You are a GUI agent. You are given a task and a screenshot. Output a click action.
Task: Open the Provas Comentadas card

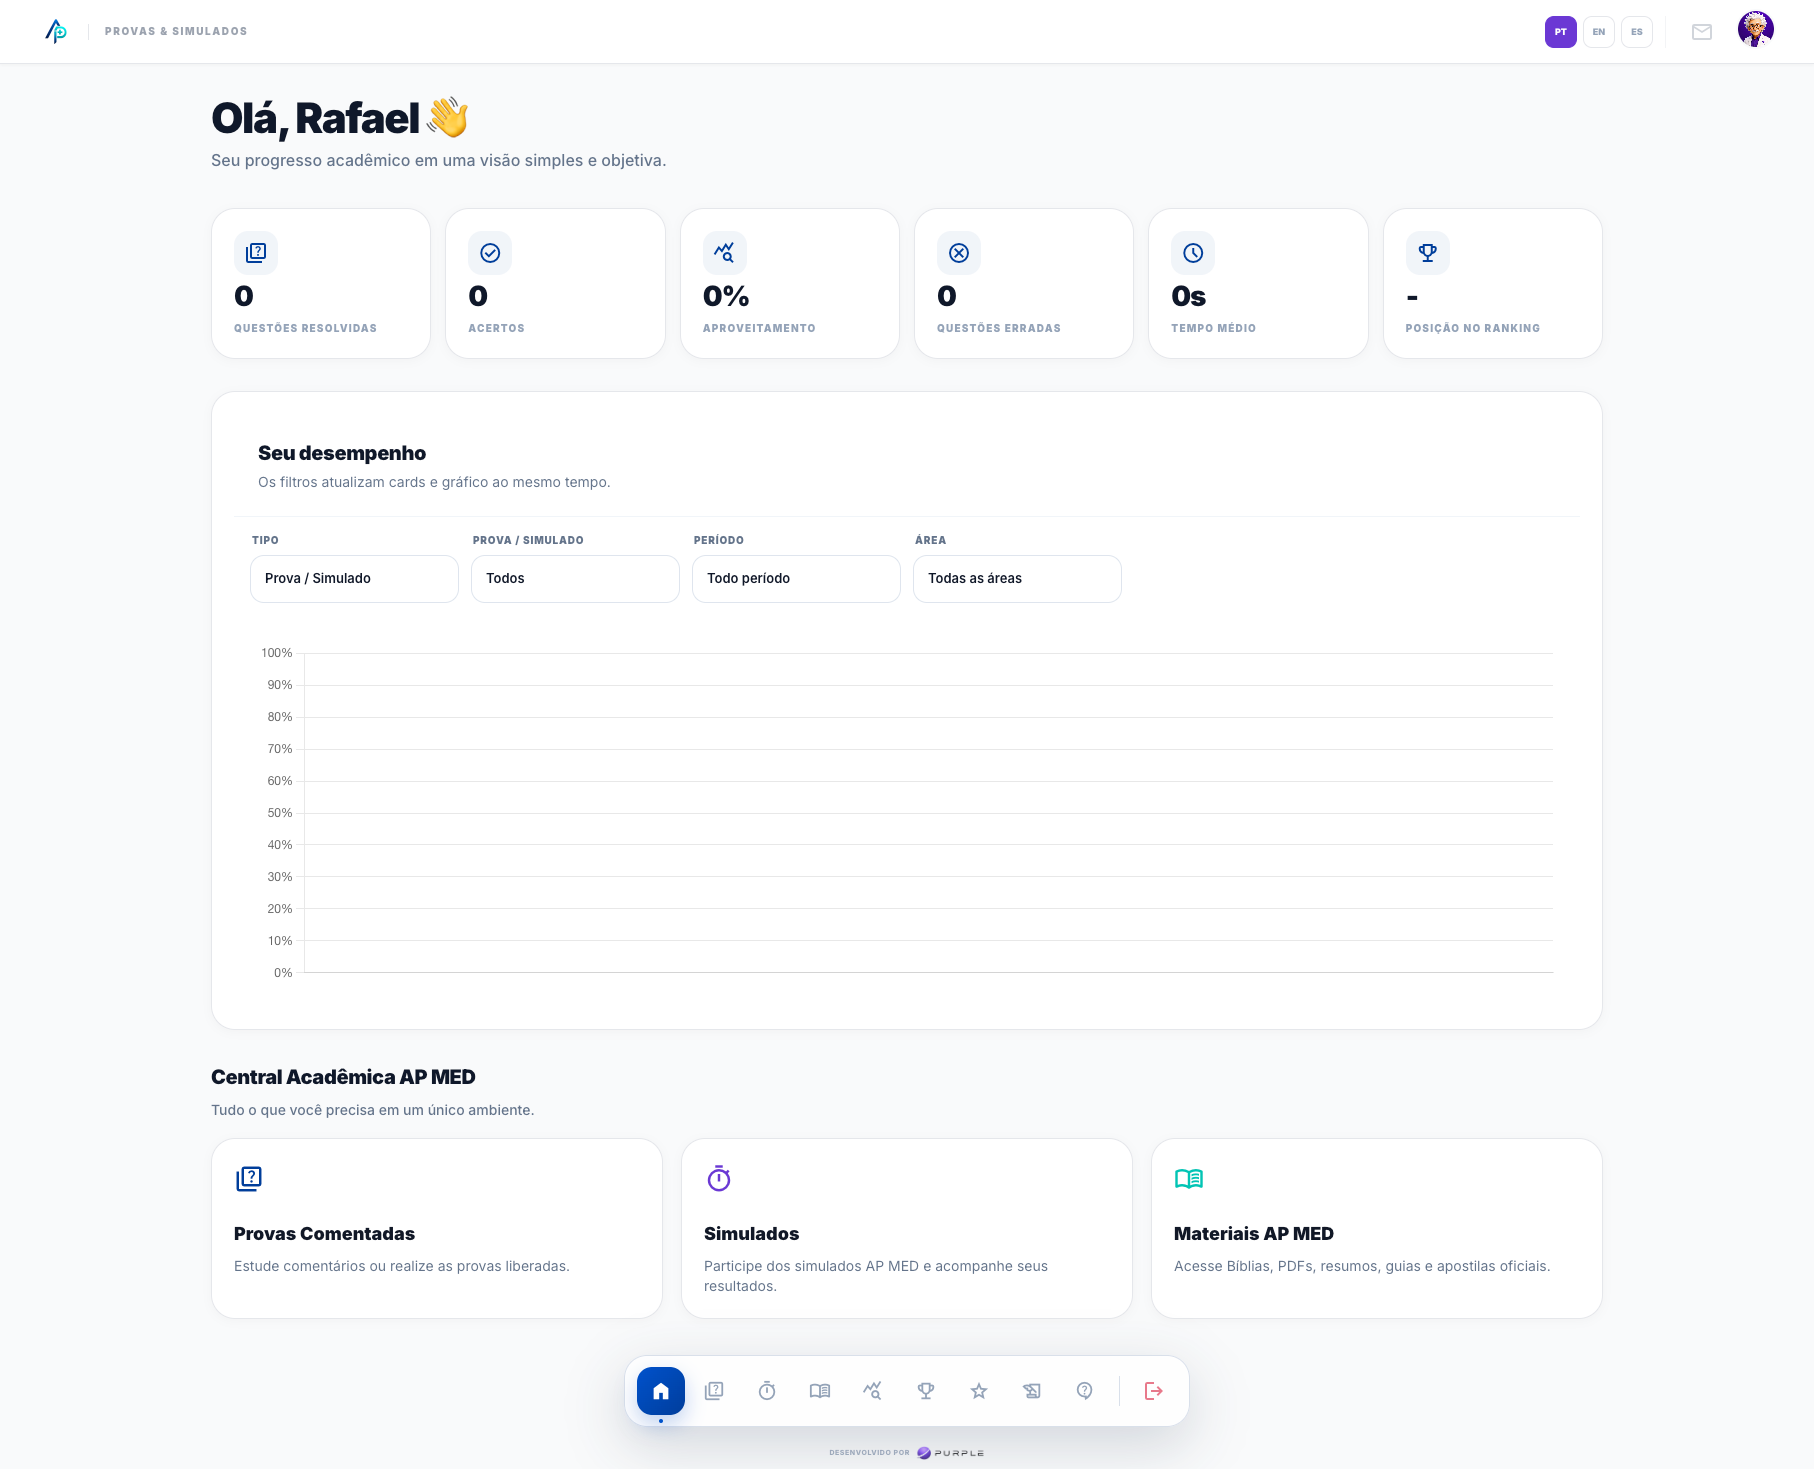(x=437, y=1228)
